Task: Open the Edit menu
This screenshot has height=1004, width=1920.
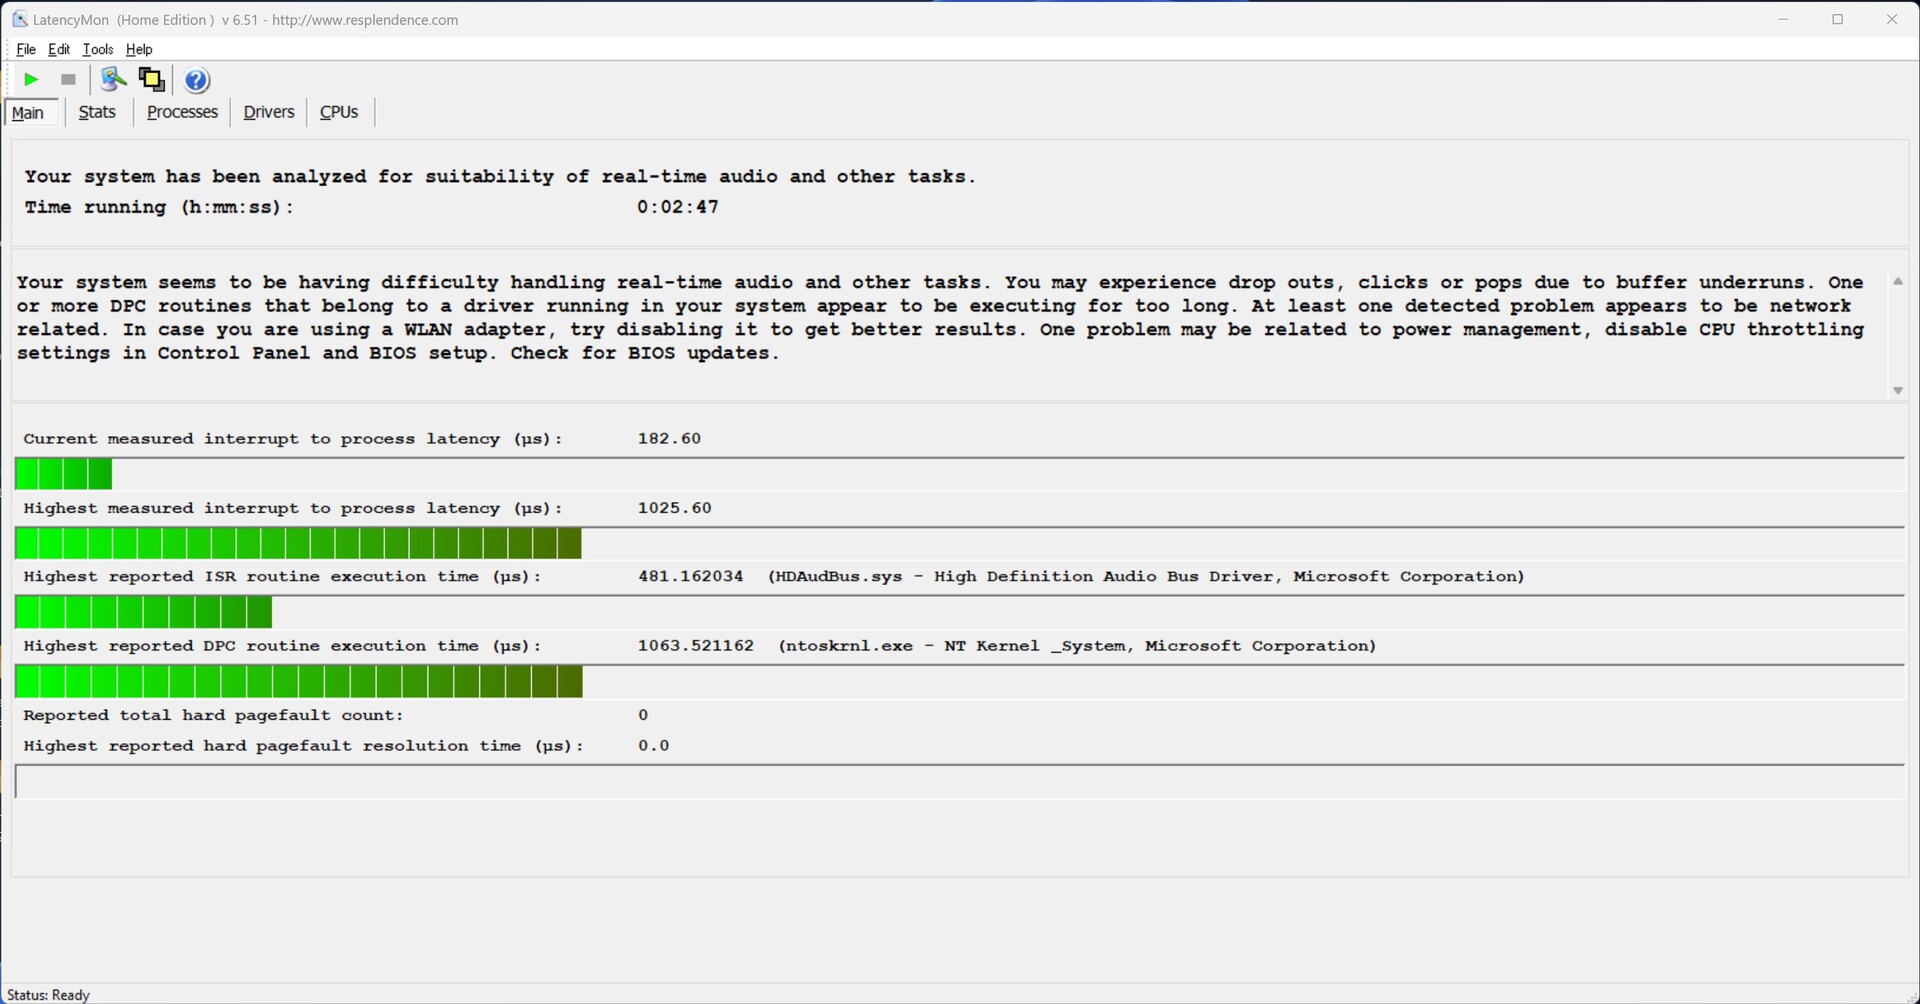Action: point(59,49)
